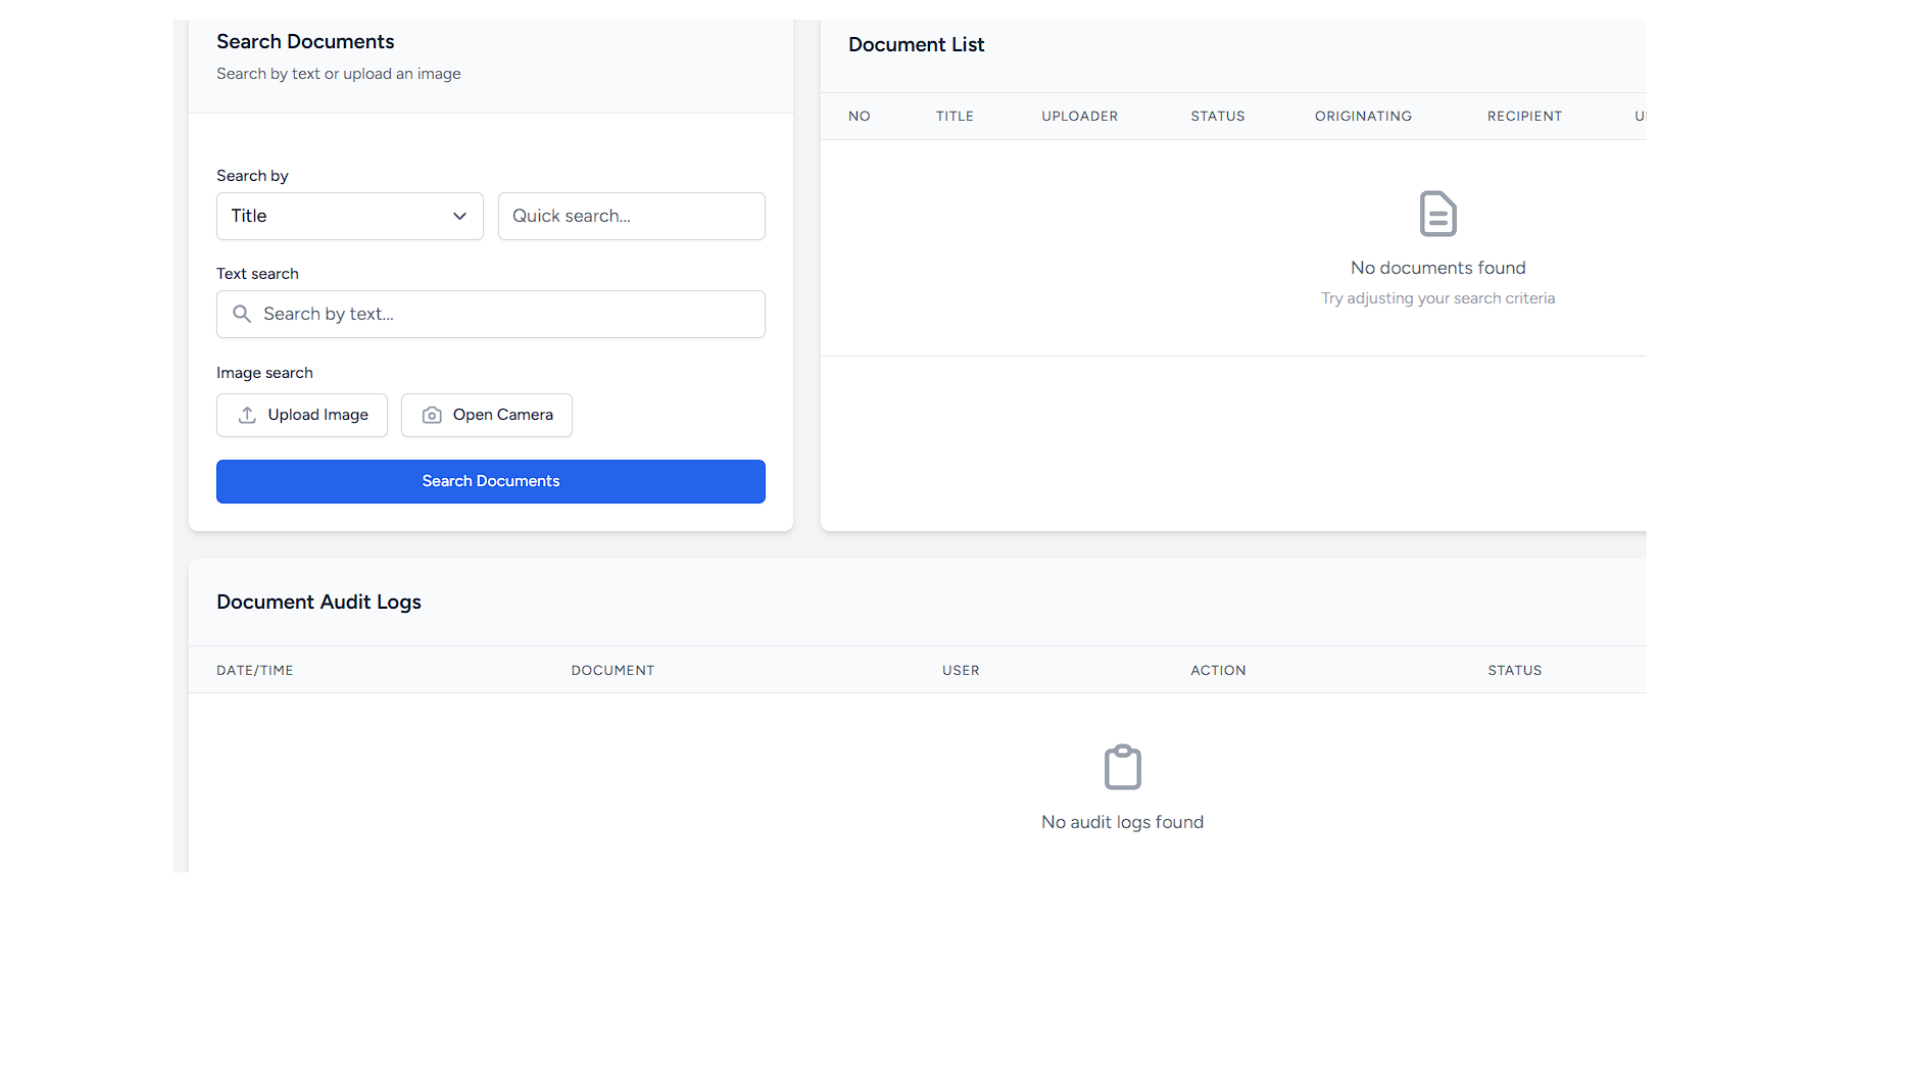Expand the Title field selector chevron

(x=459, y=215)
